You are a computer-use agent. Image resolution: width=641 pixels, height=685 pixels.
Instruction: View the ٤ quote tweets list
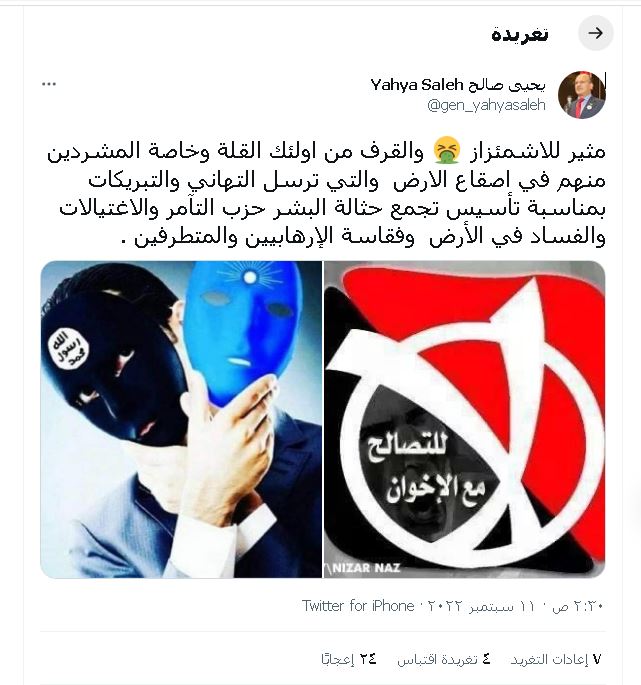(444, 659)
